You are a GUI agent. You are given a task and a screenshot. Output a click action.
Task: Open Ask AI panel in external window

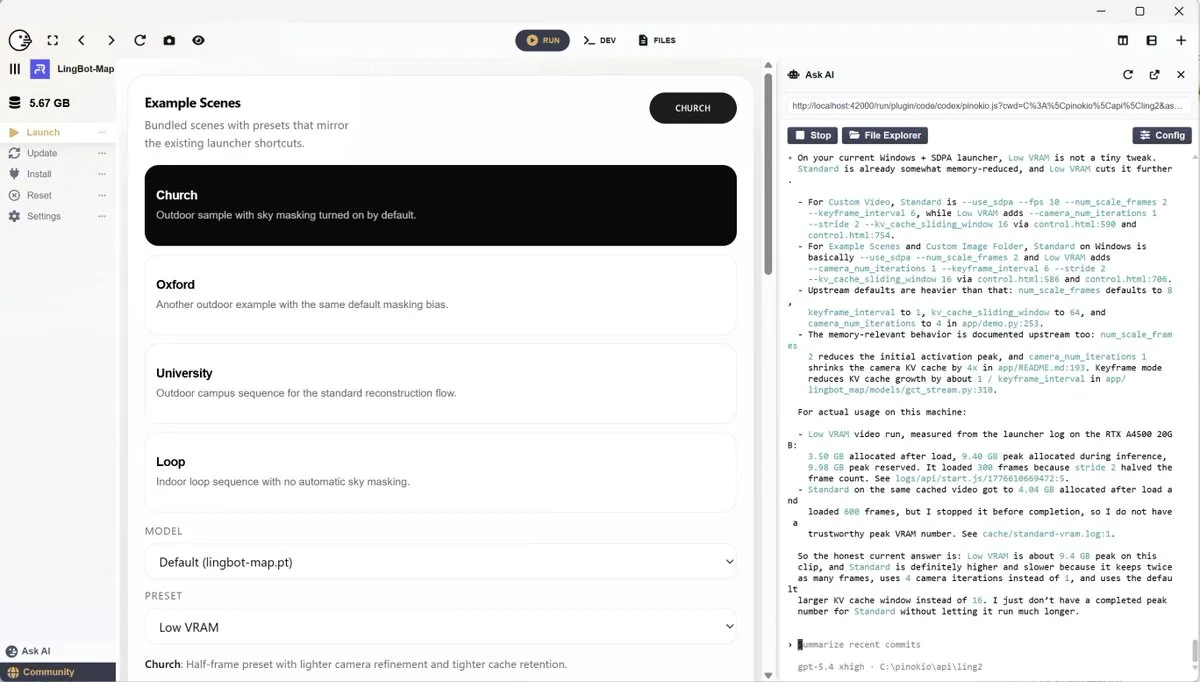[x=1154, y=75]
